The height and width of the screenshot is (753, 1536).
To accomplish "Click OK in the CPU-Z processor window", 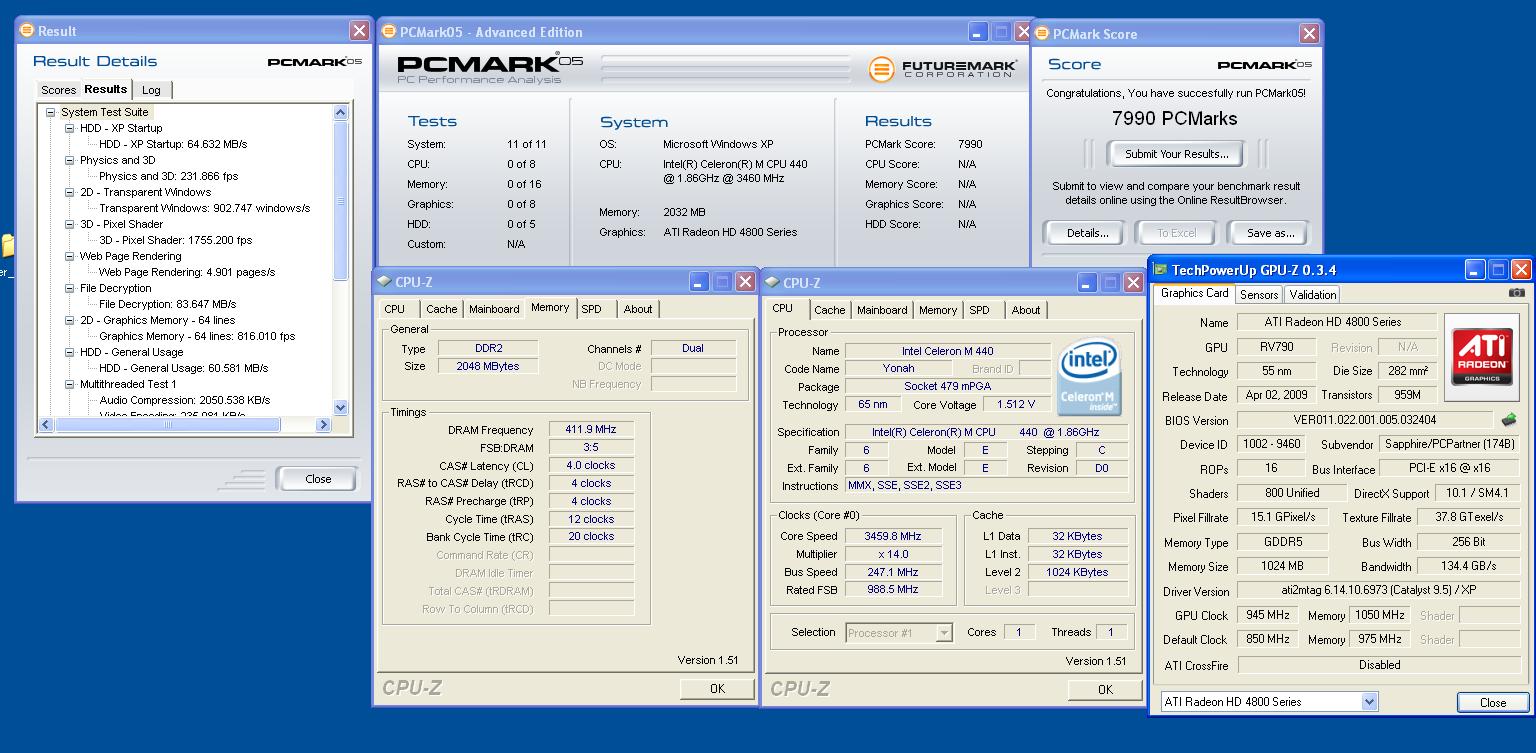I will point(1105,689).
